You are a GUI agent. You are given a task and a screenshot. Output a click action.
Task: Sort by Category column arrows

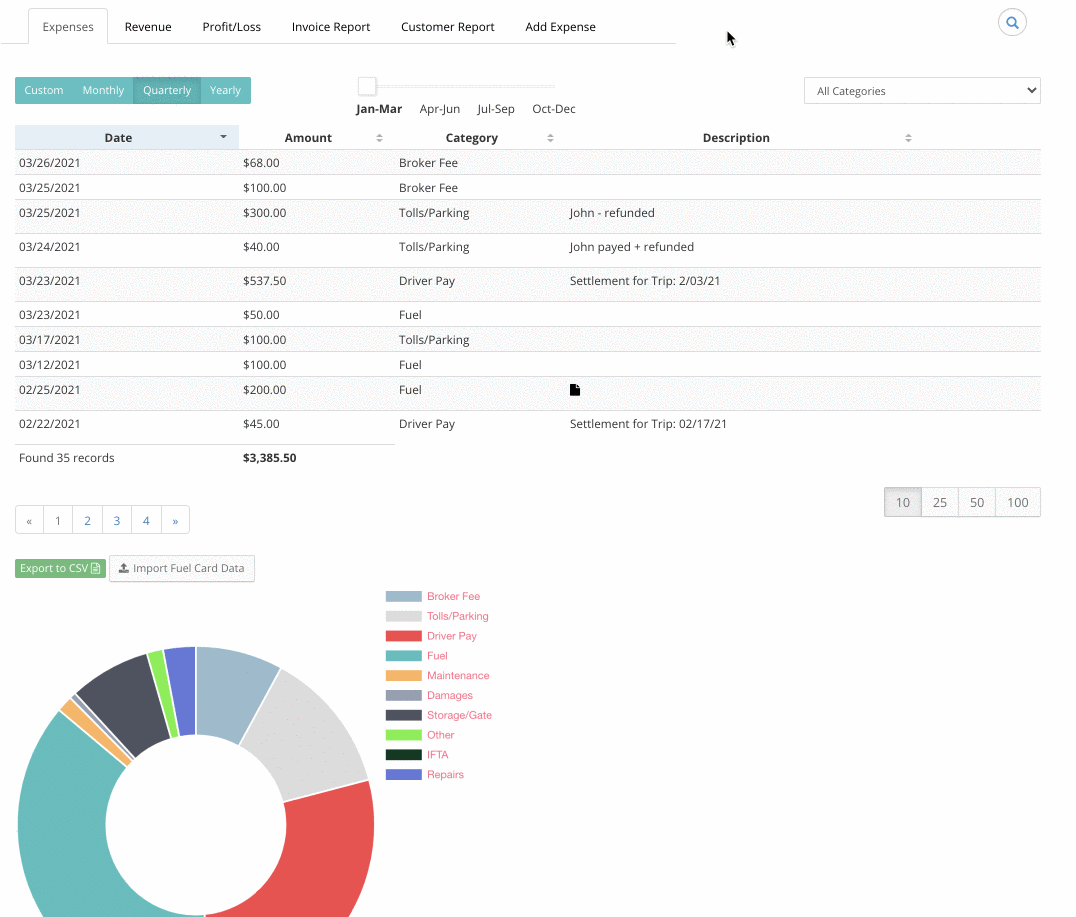[550, 138]
